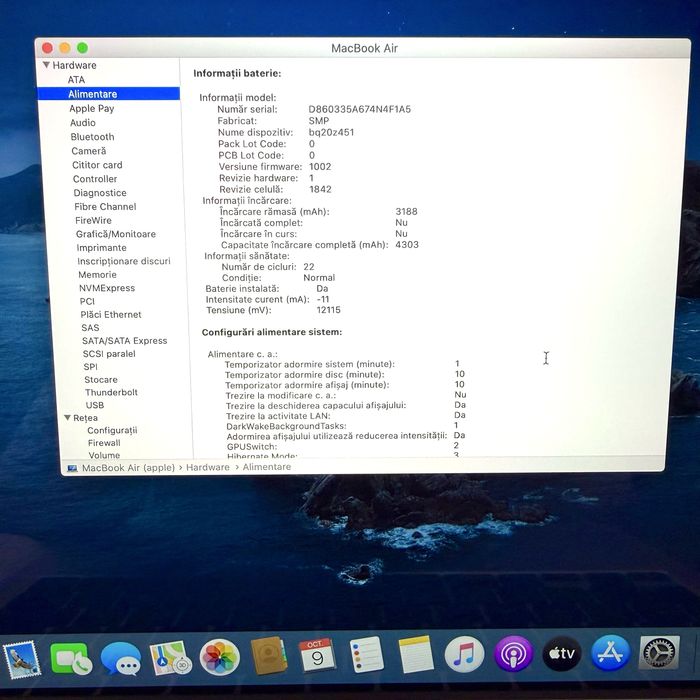Select Stocare in the sidebar

(x=101, y=379)
